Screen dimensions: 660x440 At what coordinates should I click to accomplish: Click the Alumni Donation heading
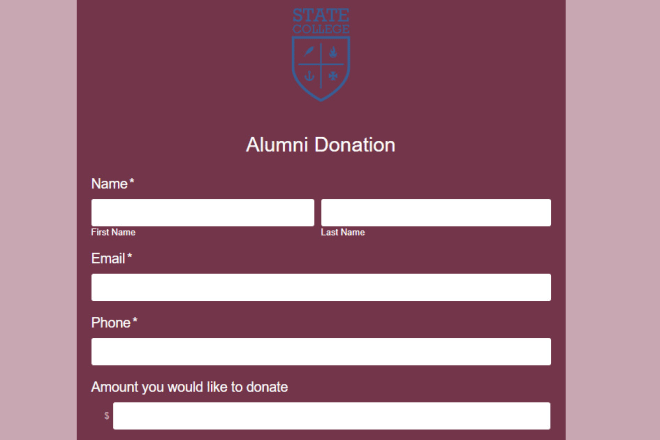pyautogui.click(x=321, y=145)
